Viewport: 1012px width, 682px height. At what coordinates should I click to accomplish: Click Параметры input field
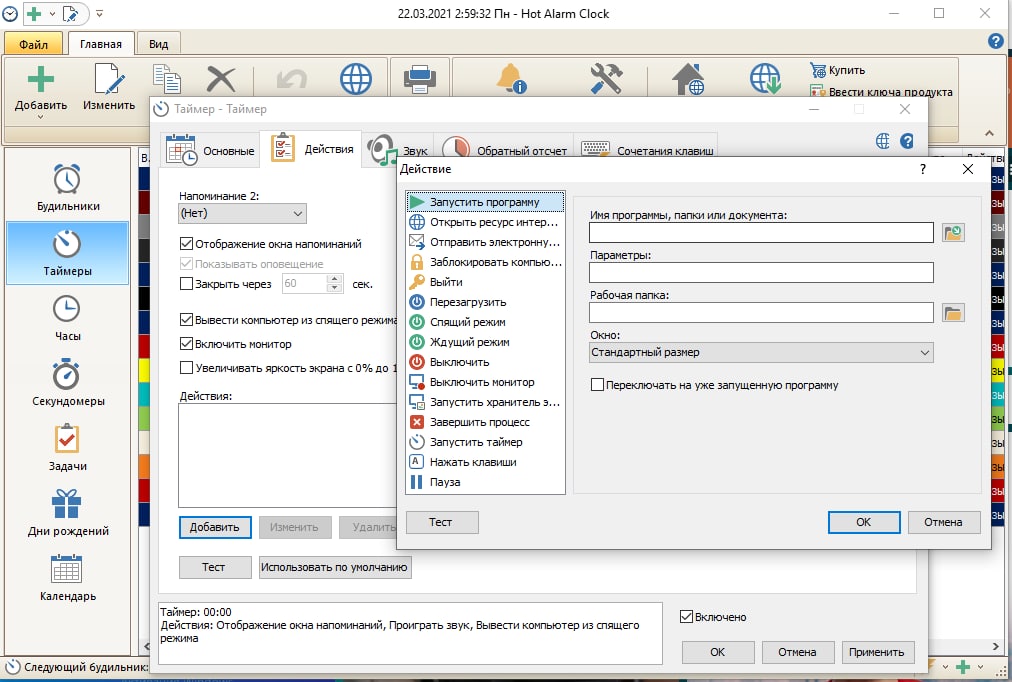[761, 272]
